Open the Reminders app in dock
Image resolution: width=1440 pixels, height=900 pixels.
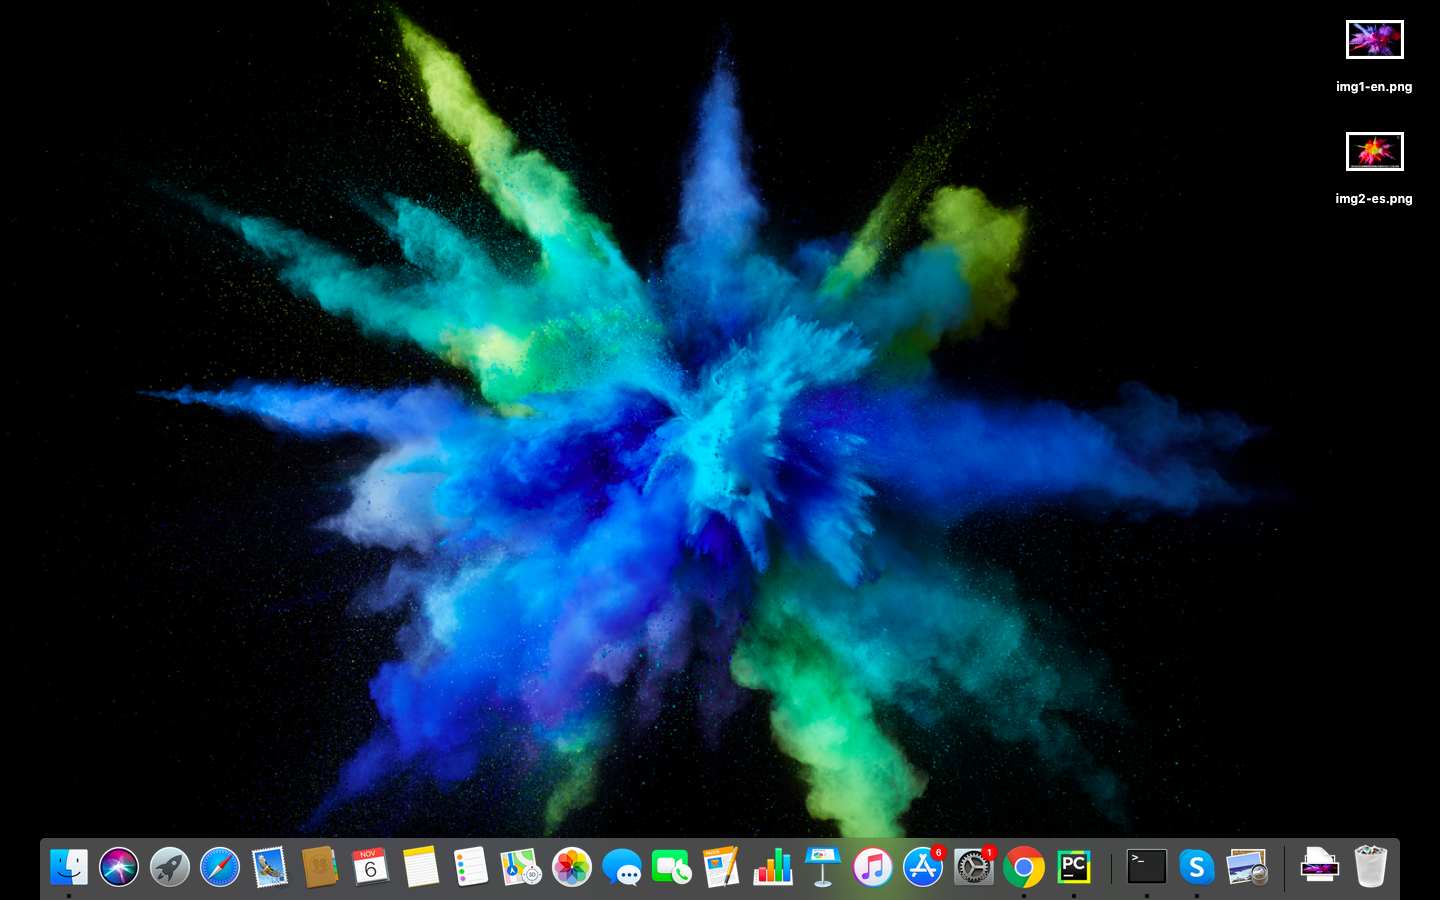point(471,867)
